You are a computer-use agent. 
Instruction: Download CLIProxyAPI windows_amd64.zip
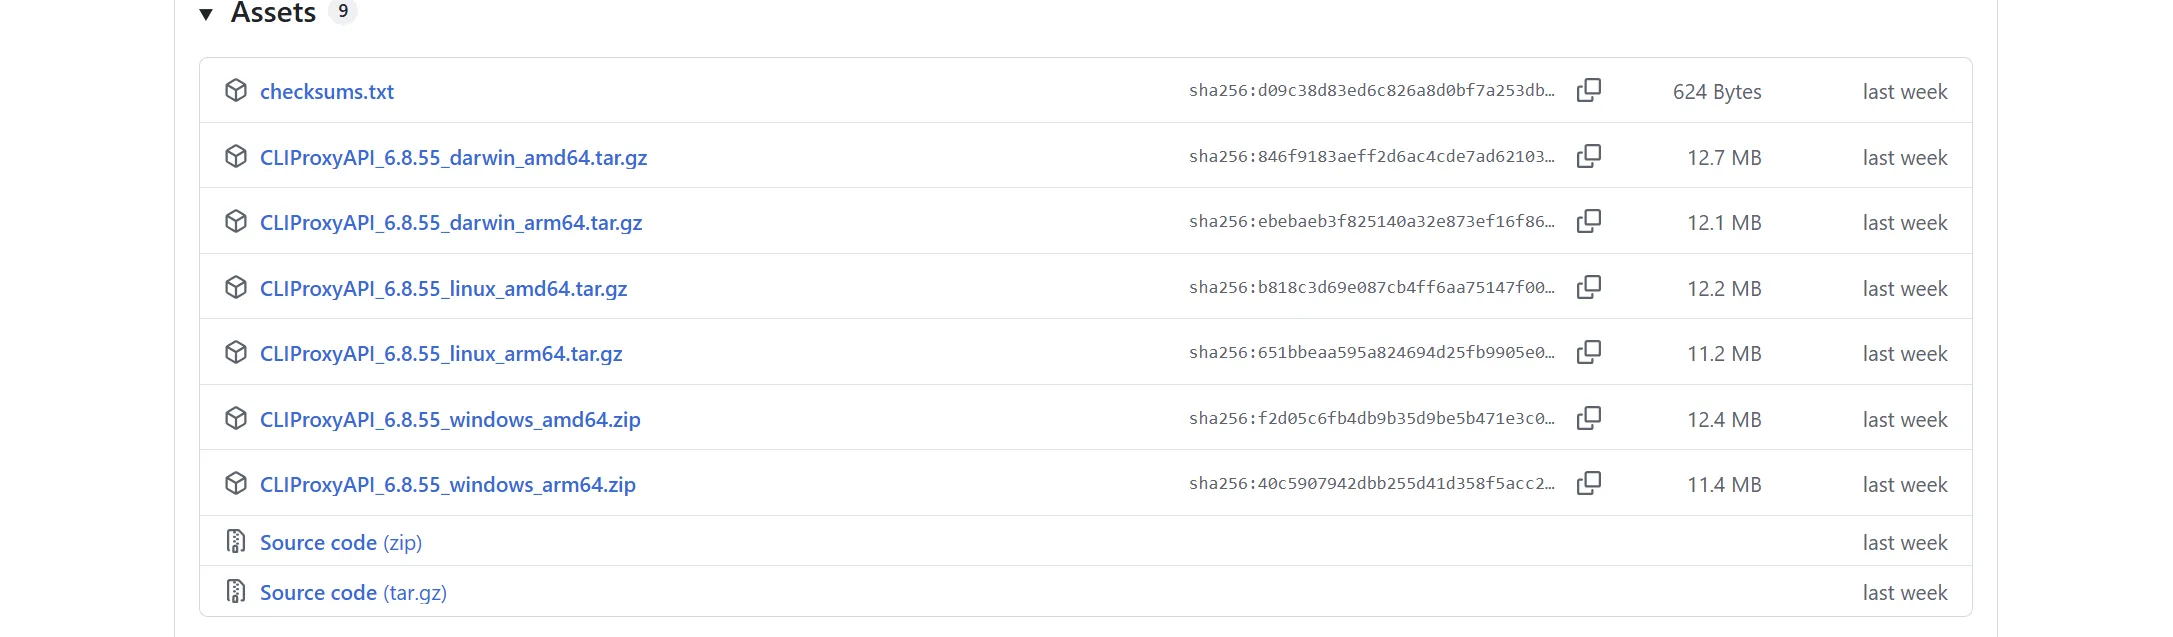pyautogui.click(x=450, y=420)
